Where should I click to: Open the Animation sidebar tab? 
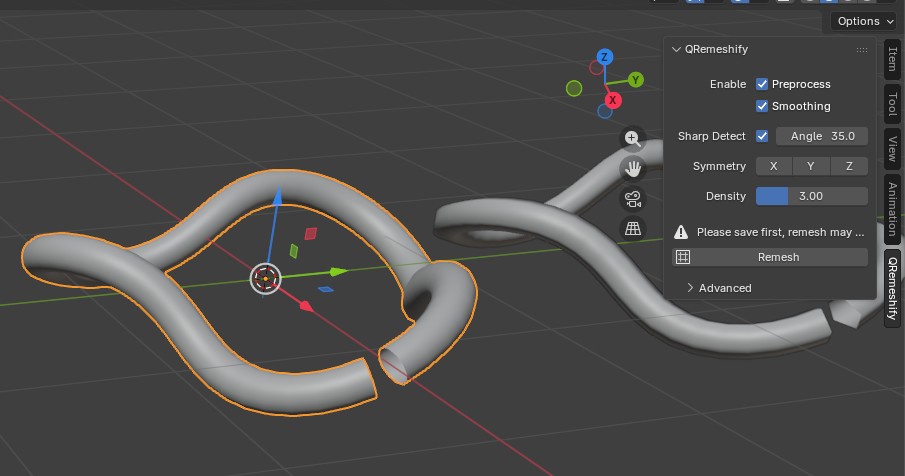pos(892,207)
